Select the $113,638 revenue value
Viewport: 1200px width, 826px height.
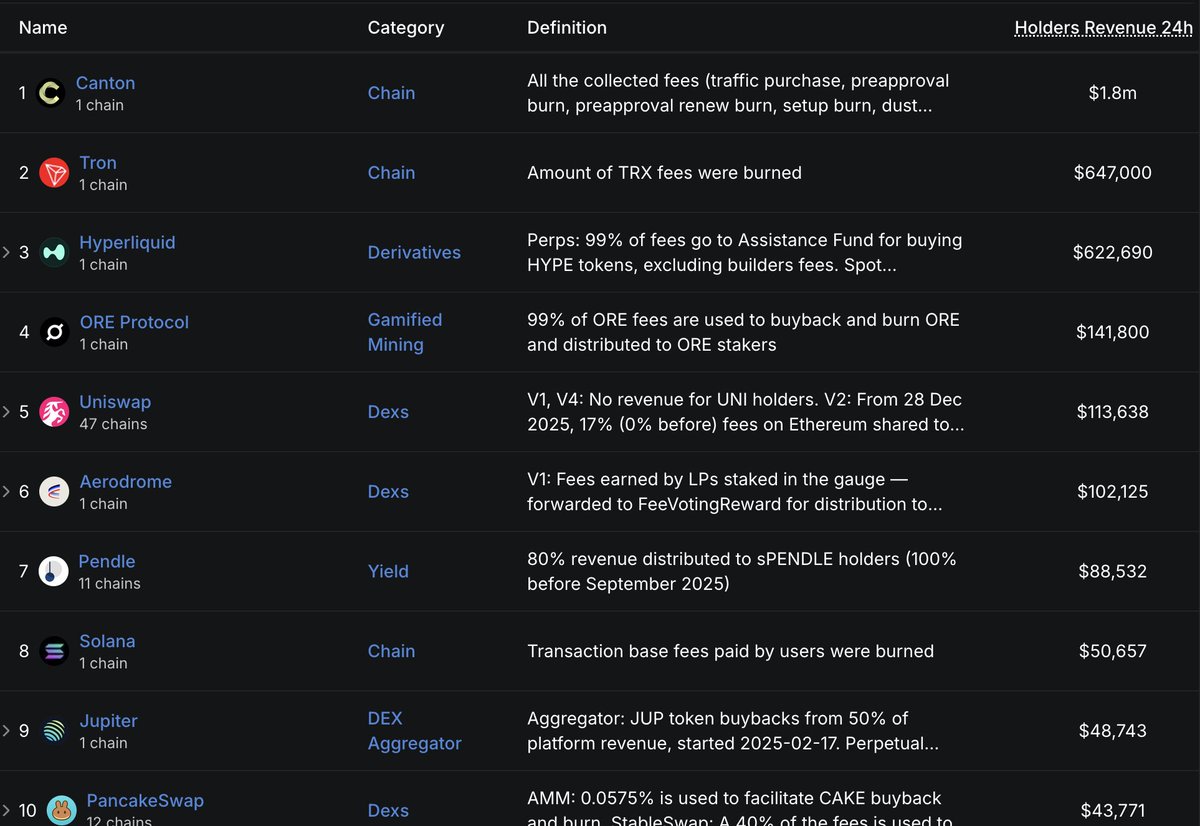[1113, 412]
